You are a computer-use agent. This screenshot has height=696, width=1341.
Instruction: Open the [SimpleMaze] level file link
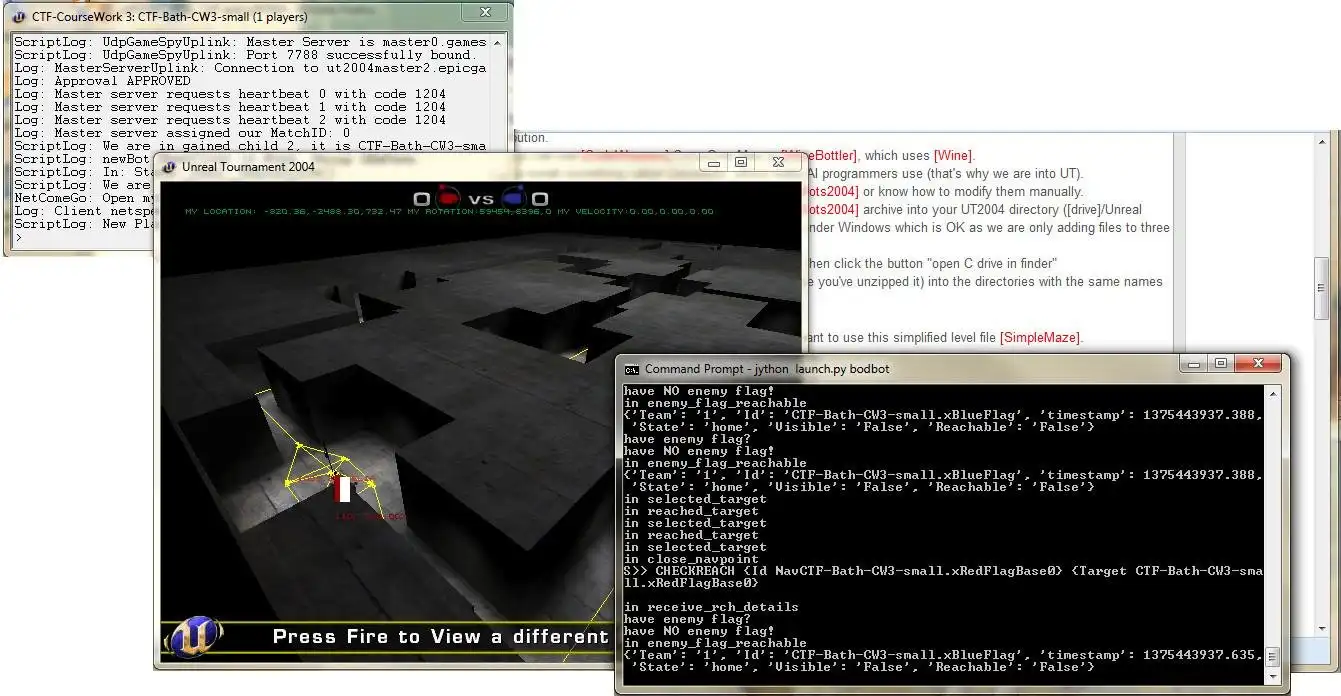tap(1041, 337)
